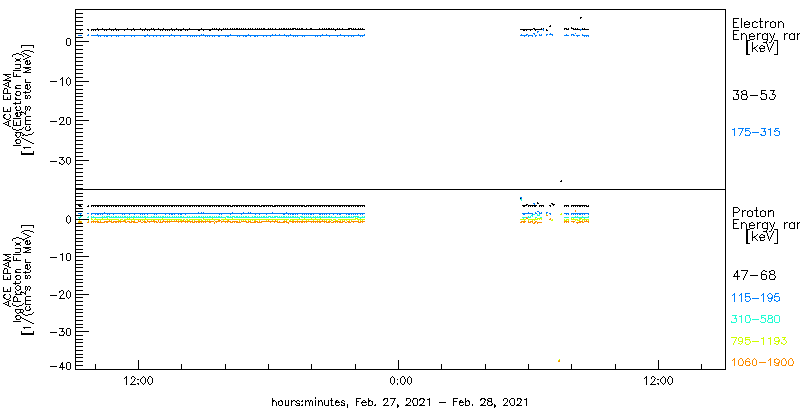The image size is (800, 410).
Task: Click the 115-195 blue proton legend label
Action: pos(756,298)
